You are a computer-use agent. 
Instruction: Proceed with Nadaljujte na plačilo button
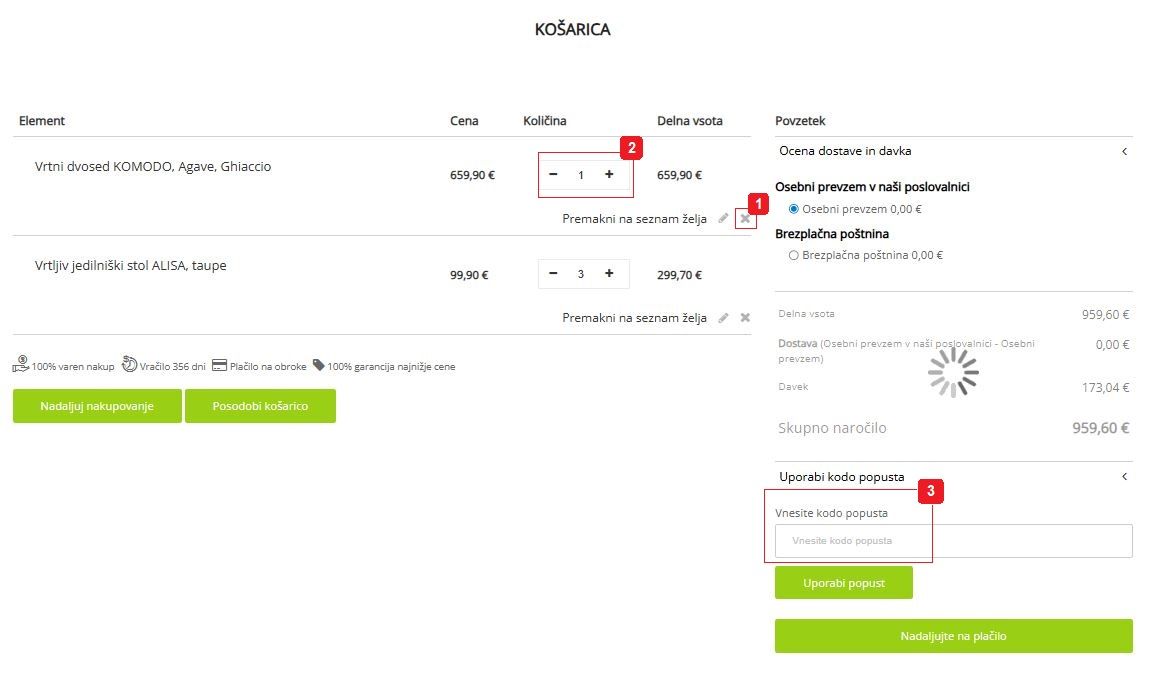coord(954,636)
